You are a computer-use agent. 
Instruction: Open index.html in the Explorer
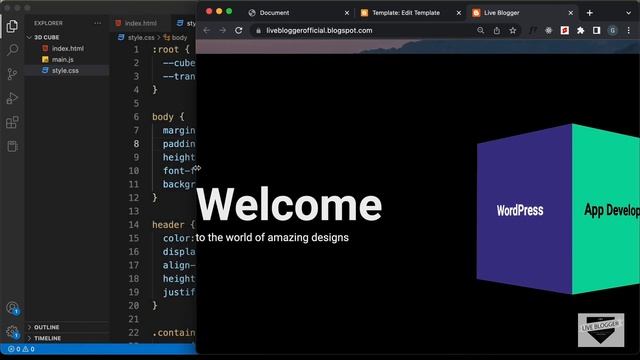[68, 49]
